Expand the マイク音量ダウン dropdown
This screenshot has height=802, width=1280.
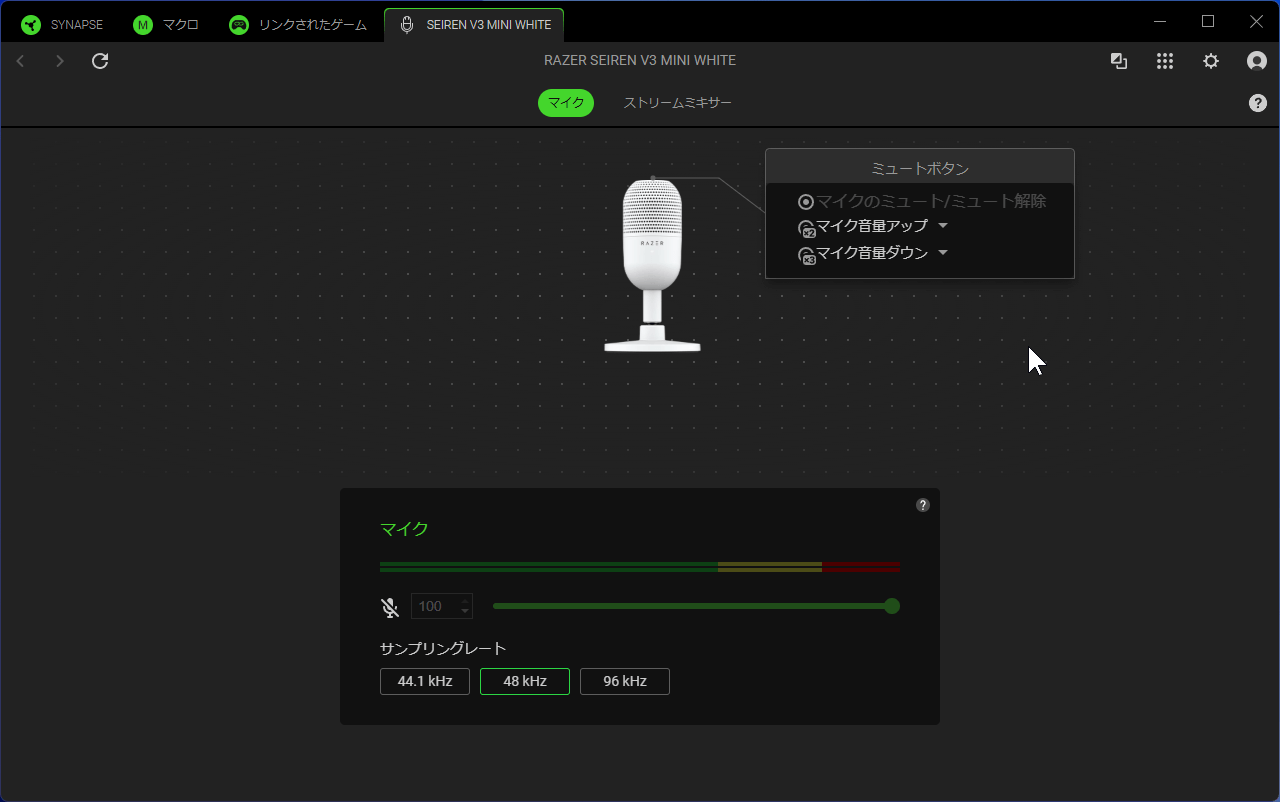click(942, 253)
